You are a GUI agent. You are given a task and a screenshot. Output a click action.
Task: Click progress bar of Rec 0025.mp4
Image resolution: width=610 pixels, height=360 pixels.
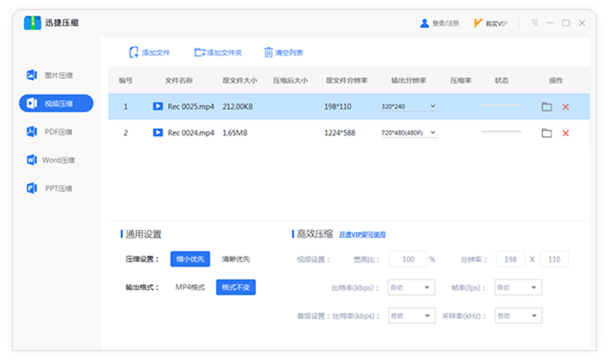coord(501,105)
